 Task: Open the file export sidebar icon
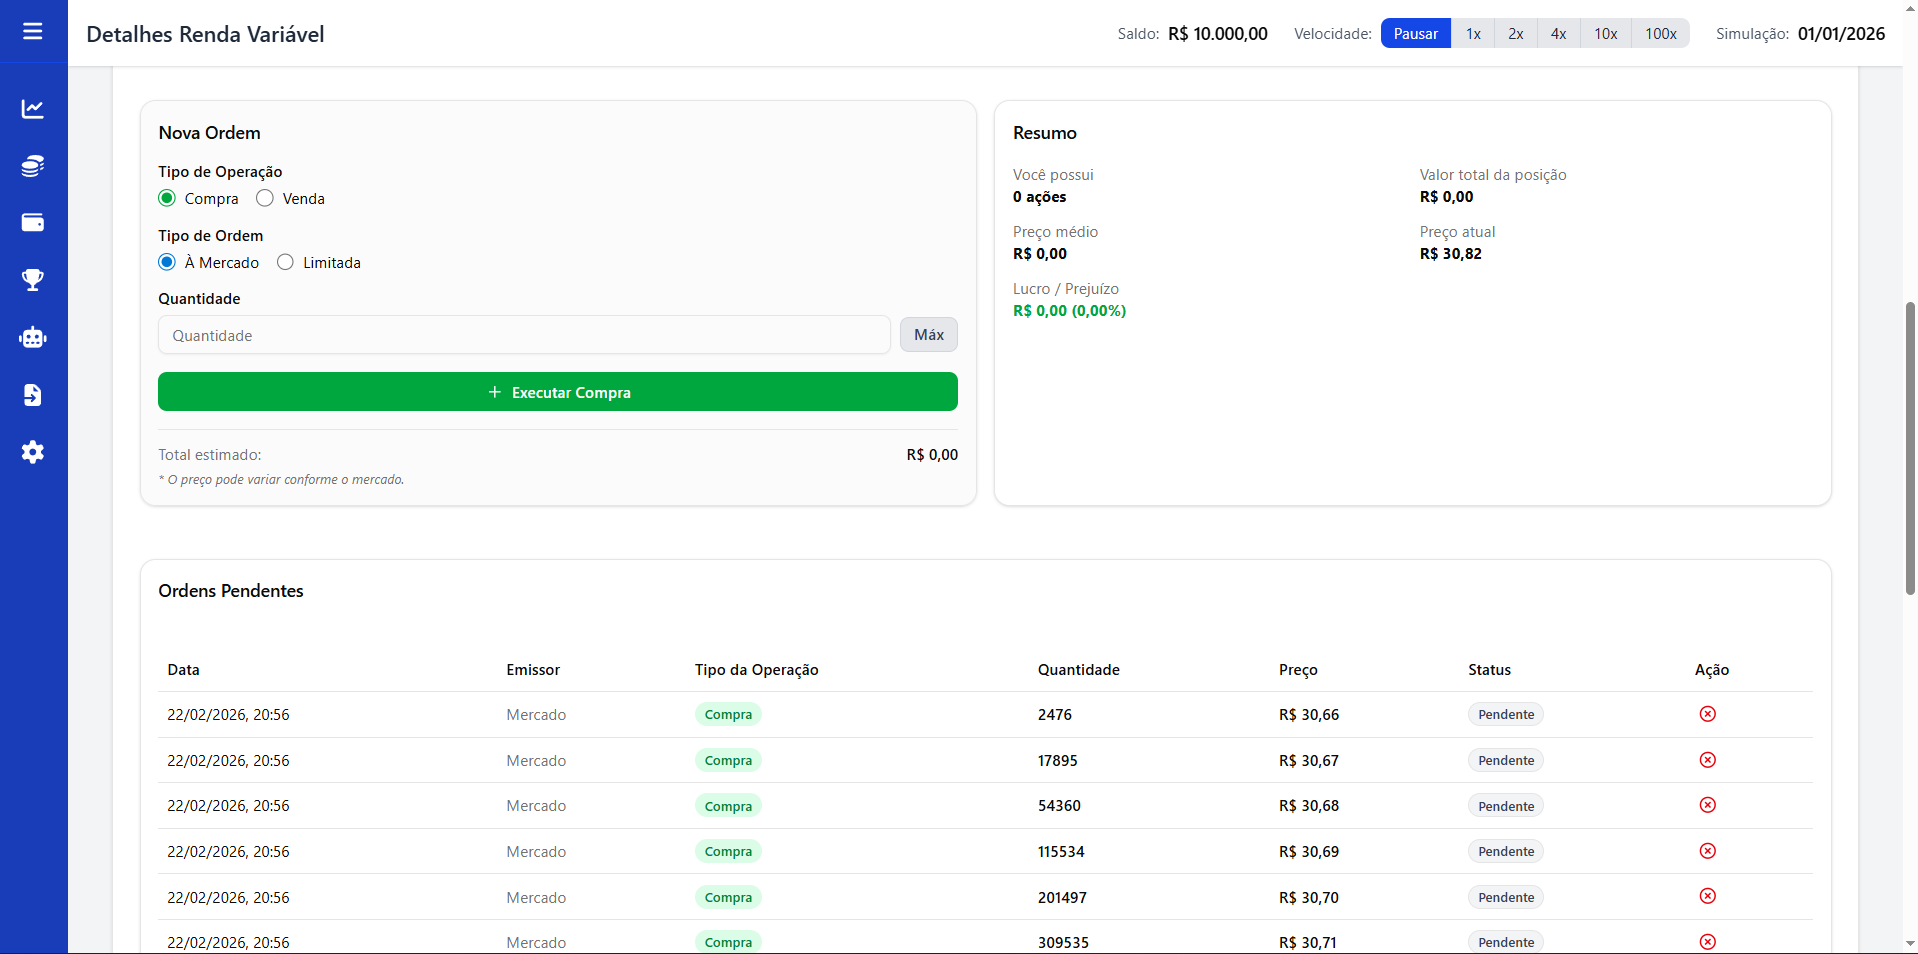pyautogui.click(x=33, y=395)
